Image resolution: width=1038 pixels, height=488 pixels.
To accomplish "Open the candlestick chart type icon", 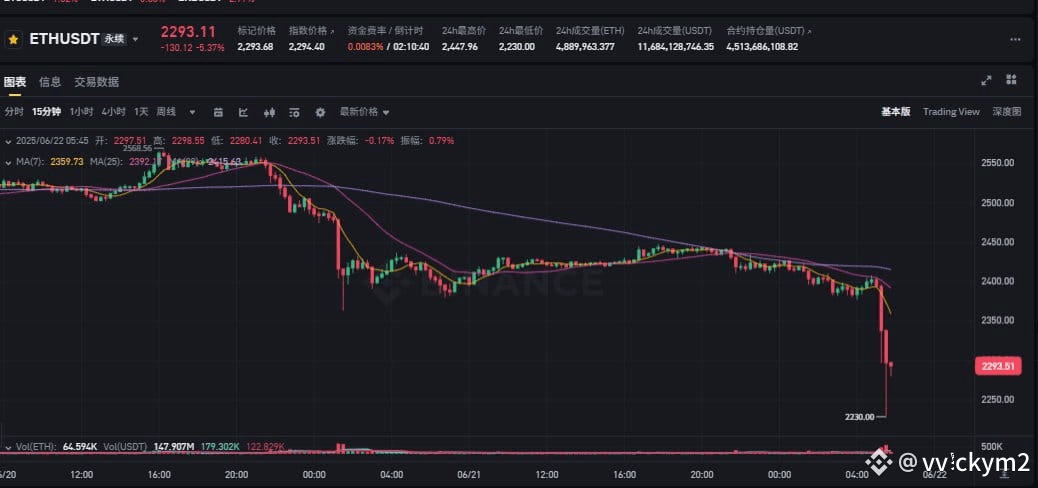I will click(269, 113).
